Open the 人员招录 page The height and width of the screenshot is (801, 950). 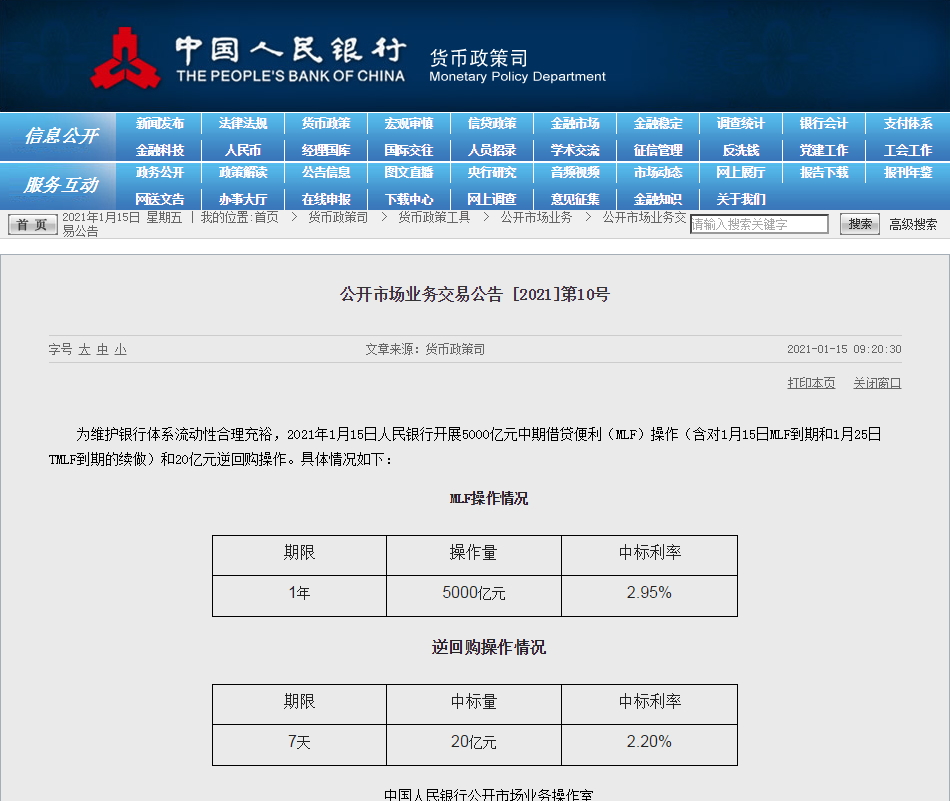492,150
